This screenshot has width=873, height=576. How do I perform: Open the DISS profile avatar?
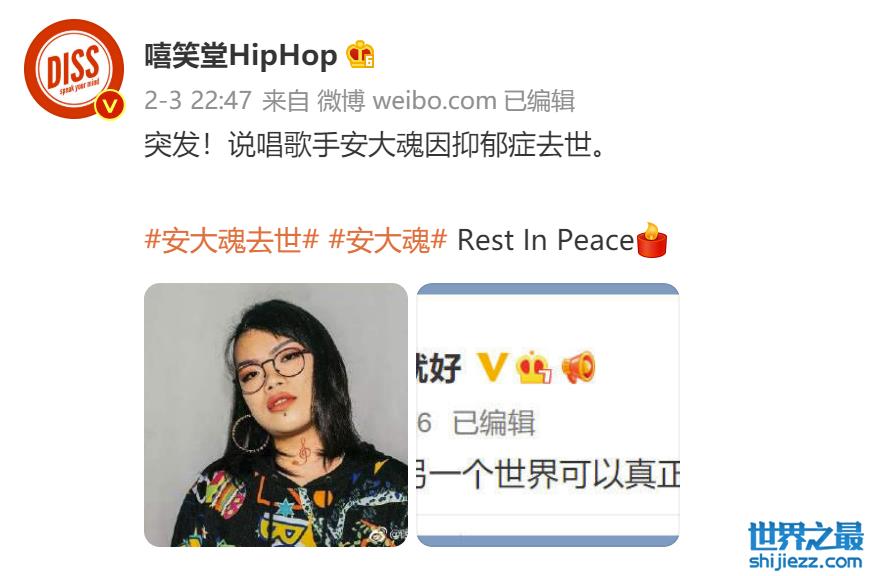tap(74, 68)
